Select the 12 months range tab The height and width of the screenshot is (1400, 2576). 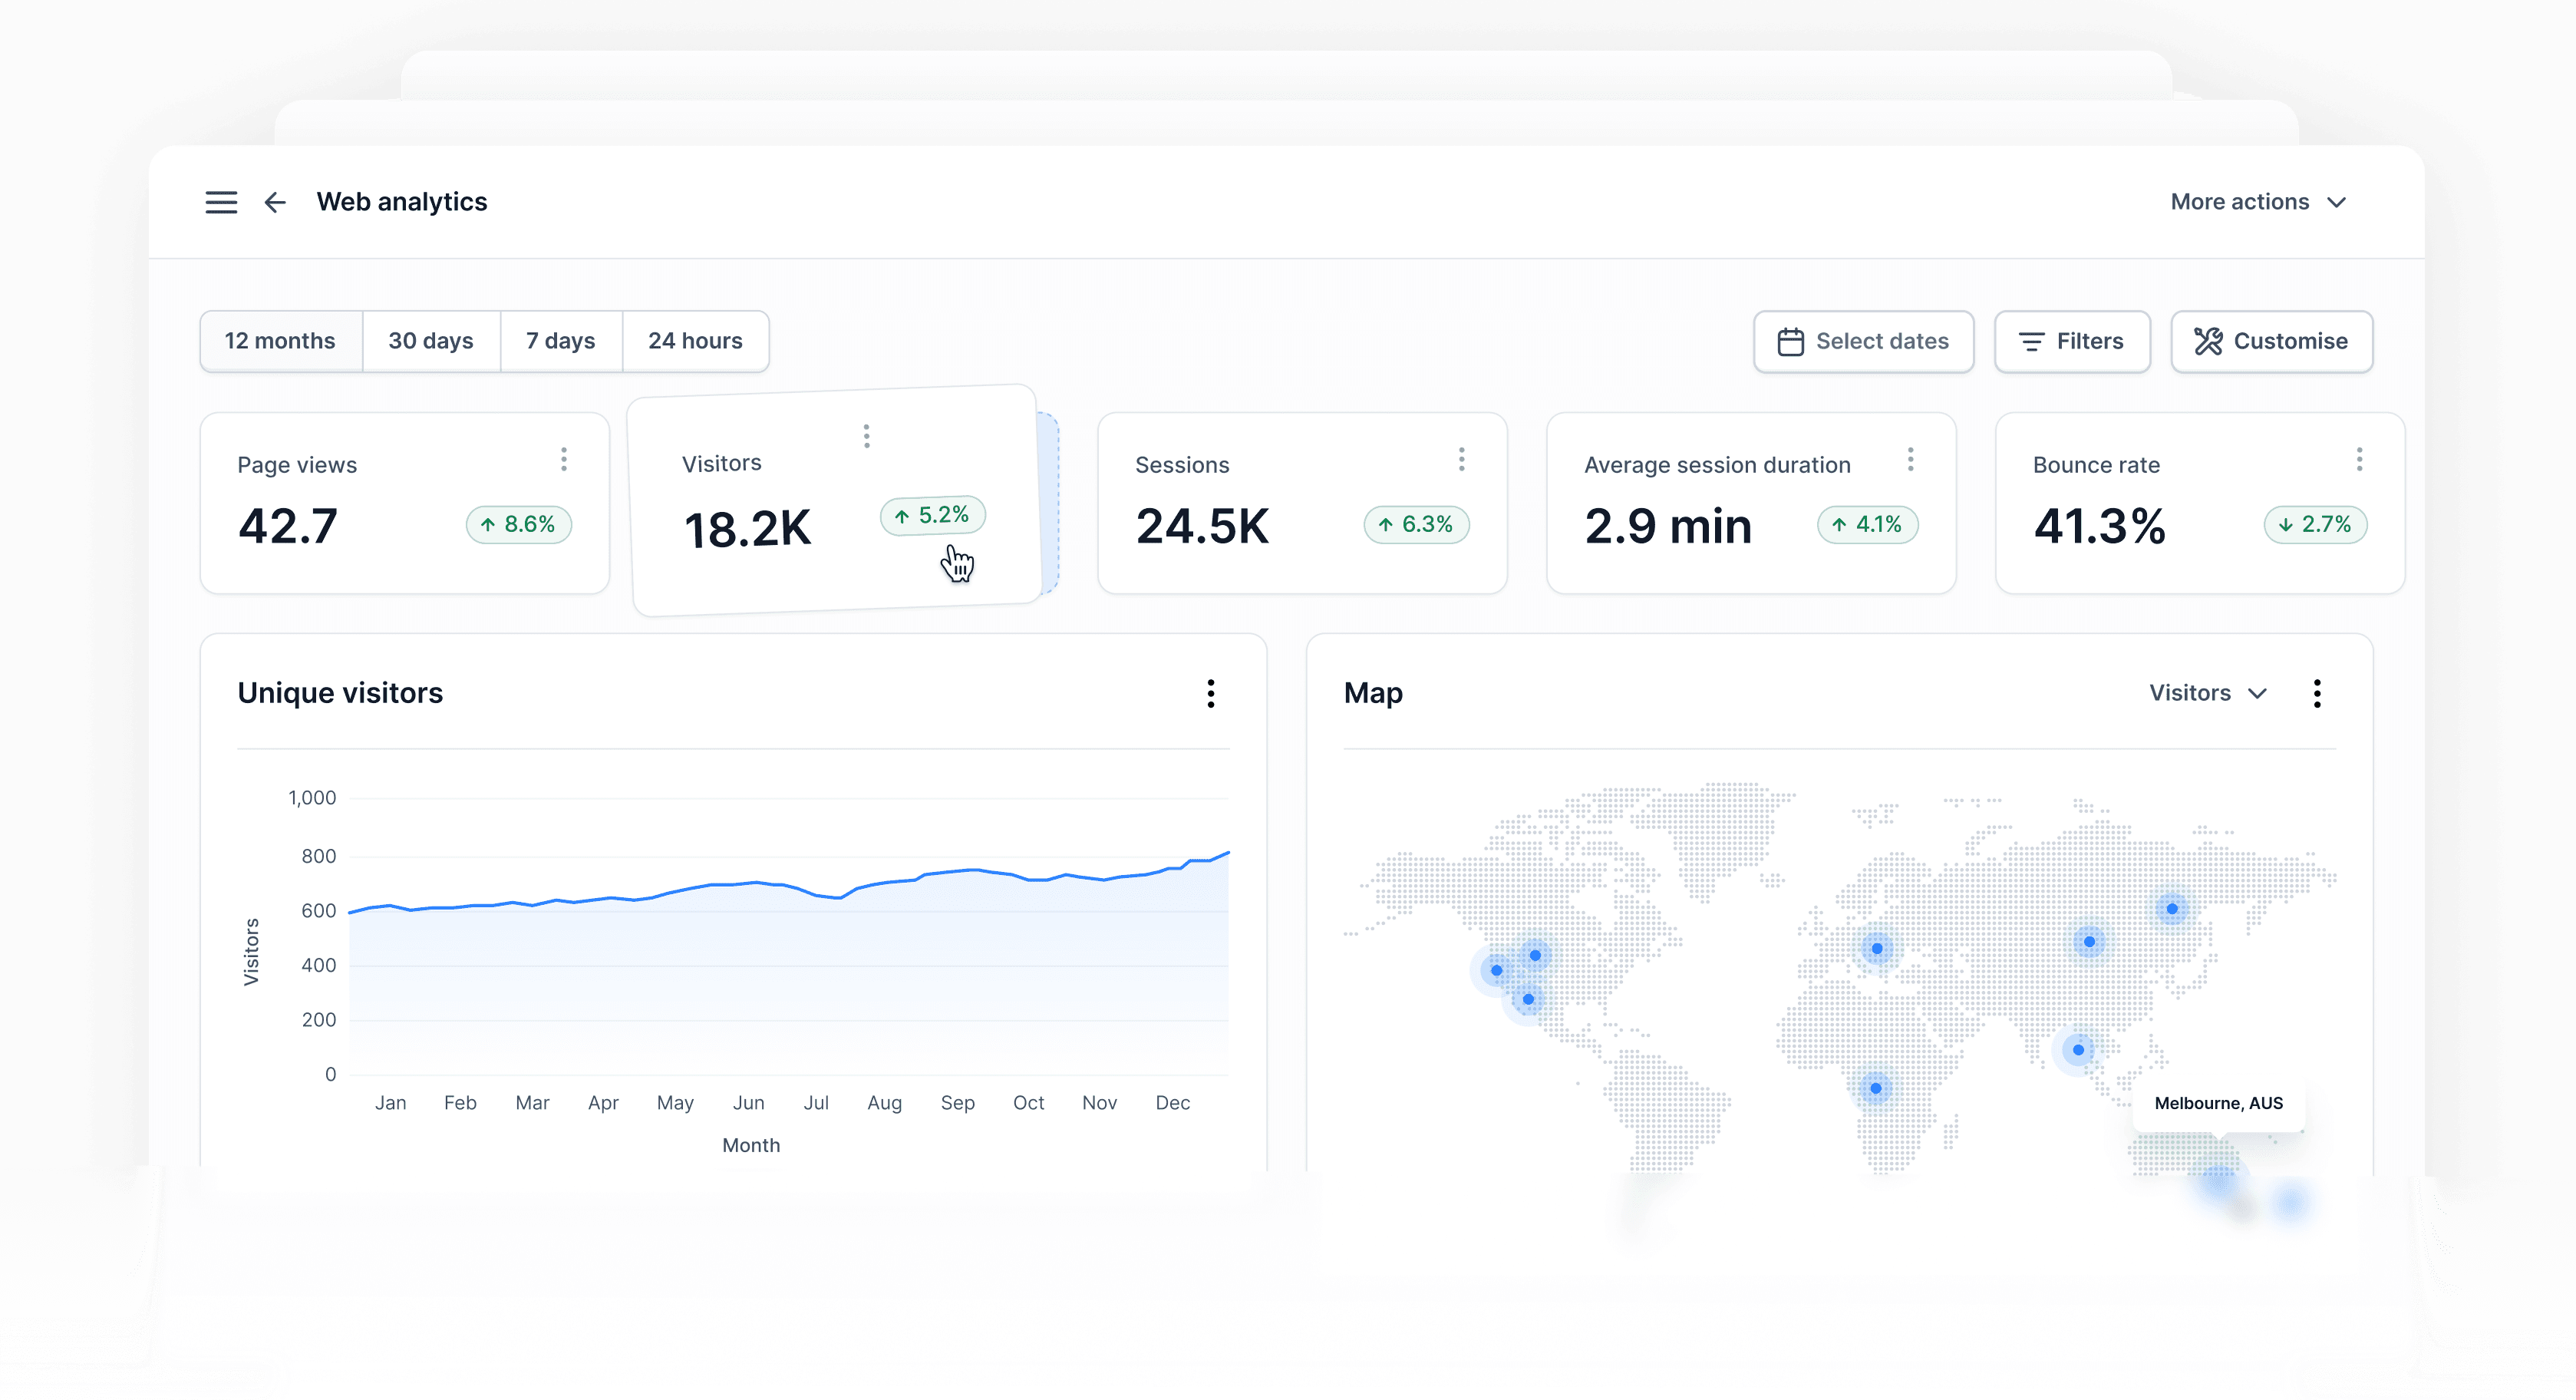pyautogui.click(x=281, y=341)
